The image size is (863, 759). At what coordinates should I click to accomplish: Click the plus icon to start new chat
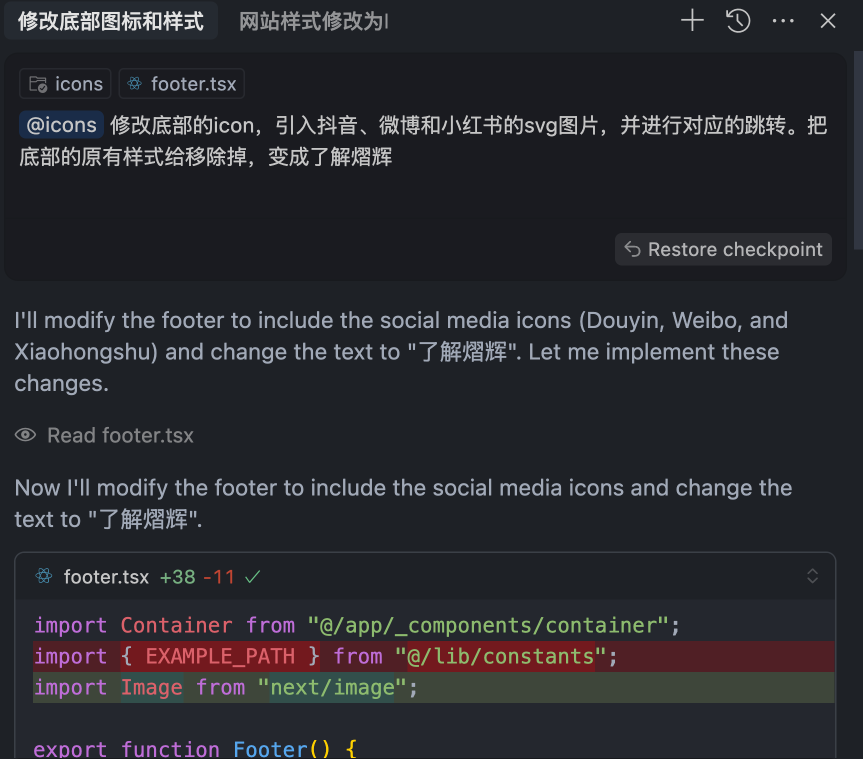click(692, 21)
